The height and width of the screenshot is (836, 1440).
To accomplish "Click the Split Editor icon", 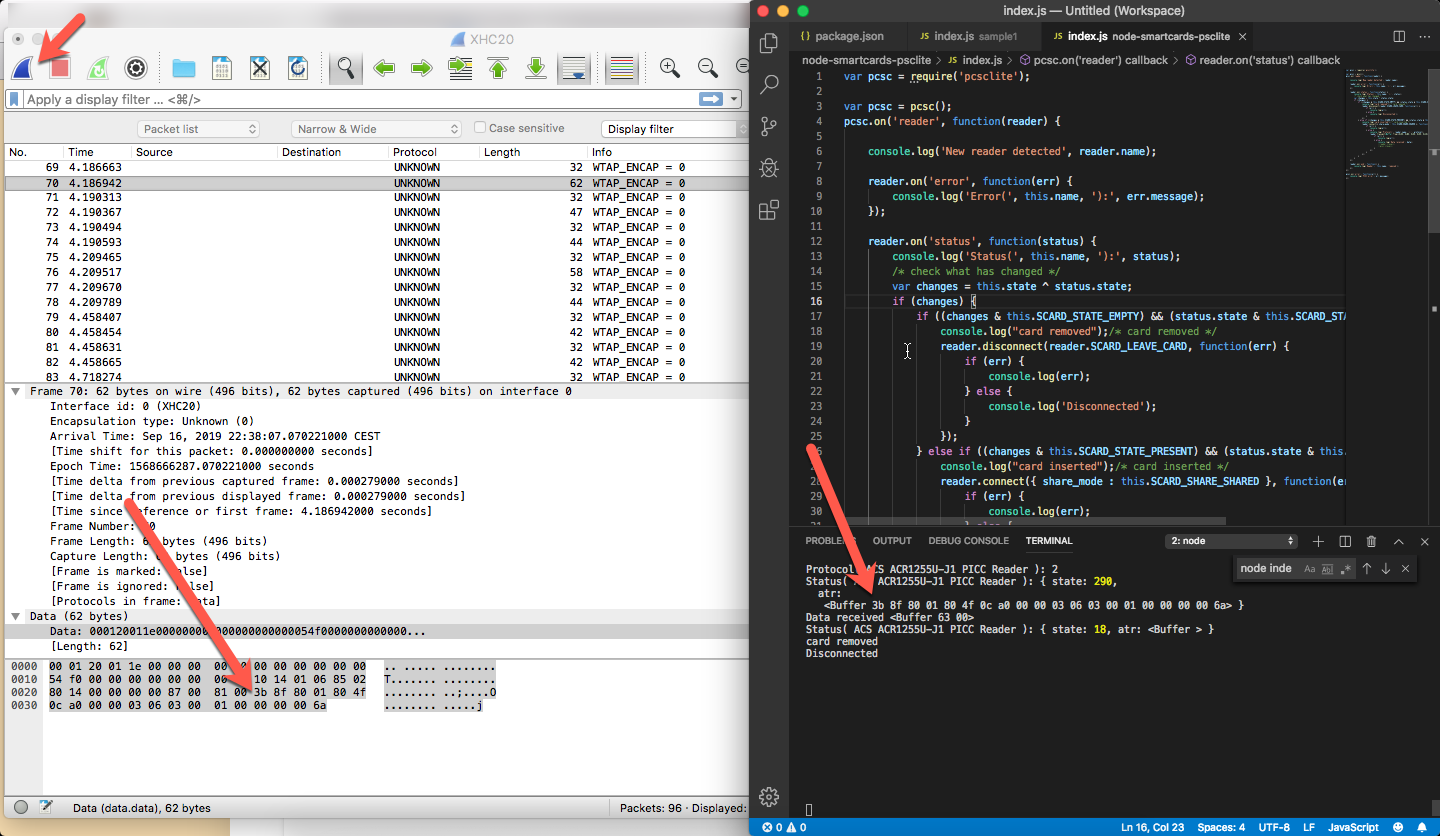I will (1398, 36).
